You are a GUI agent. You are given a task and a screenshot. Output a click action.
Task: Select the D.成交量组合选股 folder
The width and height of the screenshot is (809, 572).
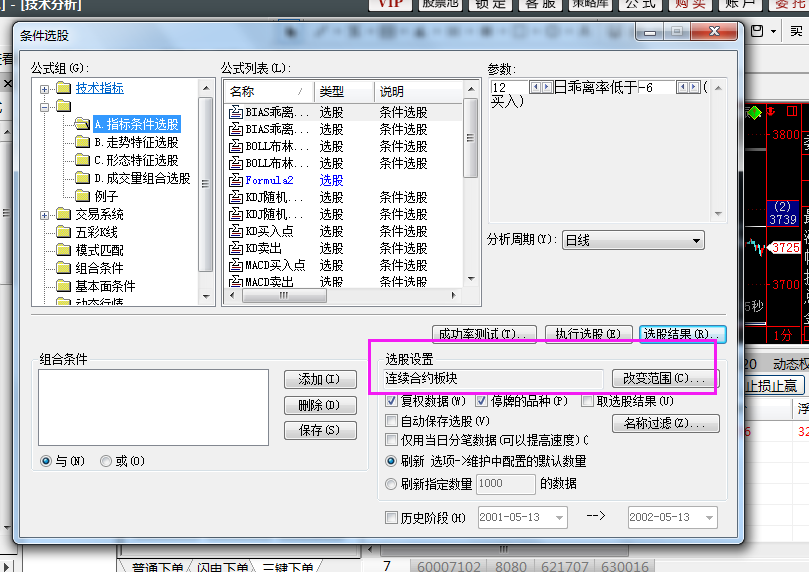pos(142,178)
